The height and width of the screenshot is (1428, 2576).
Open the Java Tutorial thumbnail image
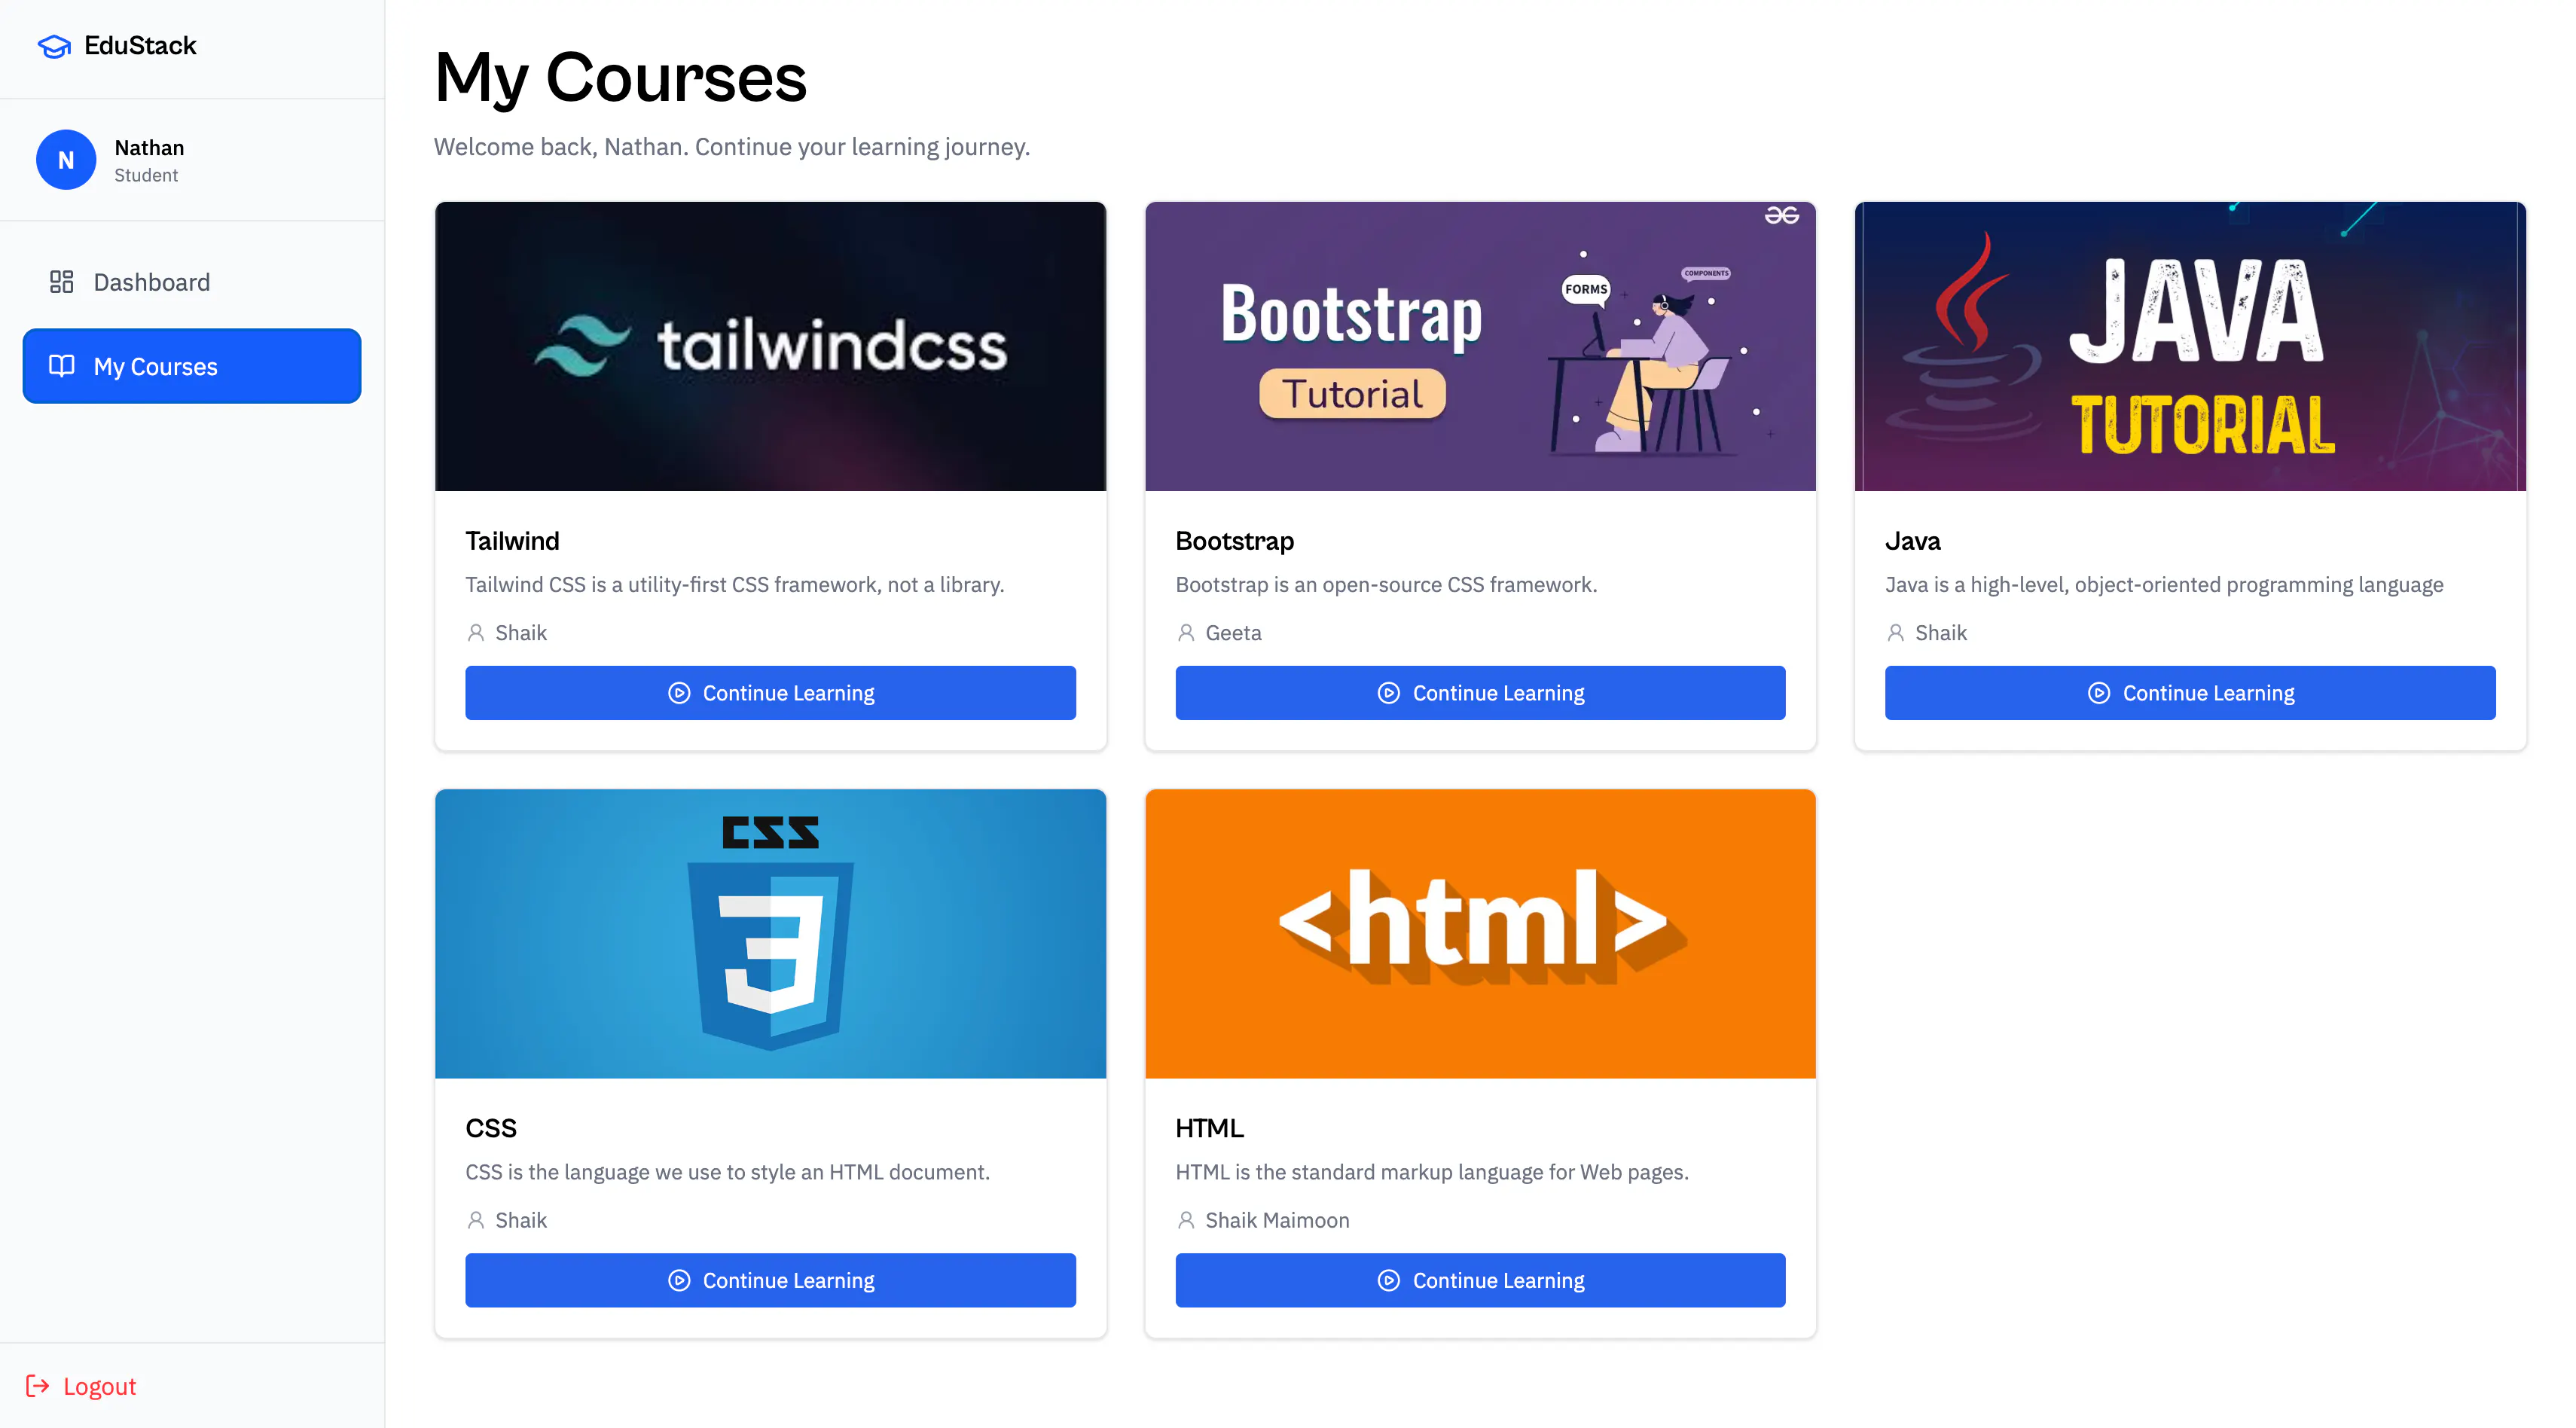[2190, 346]
